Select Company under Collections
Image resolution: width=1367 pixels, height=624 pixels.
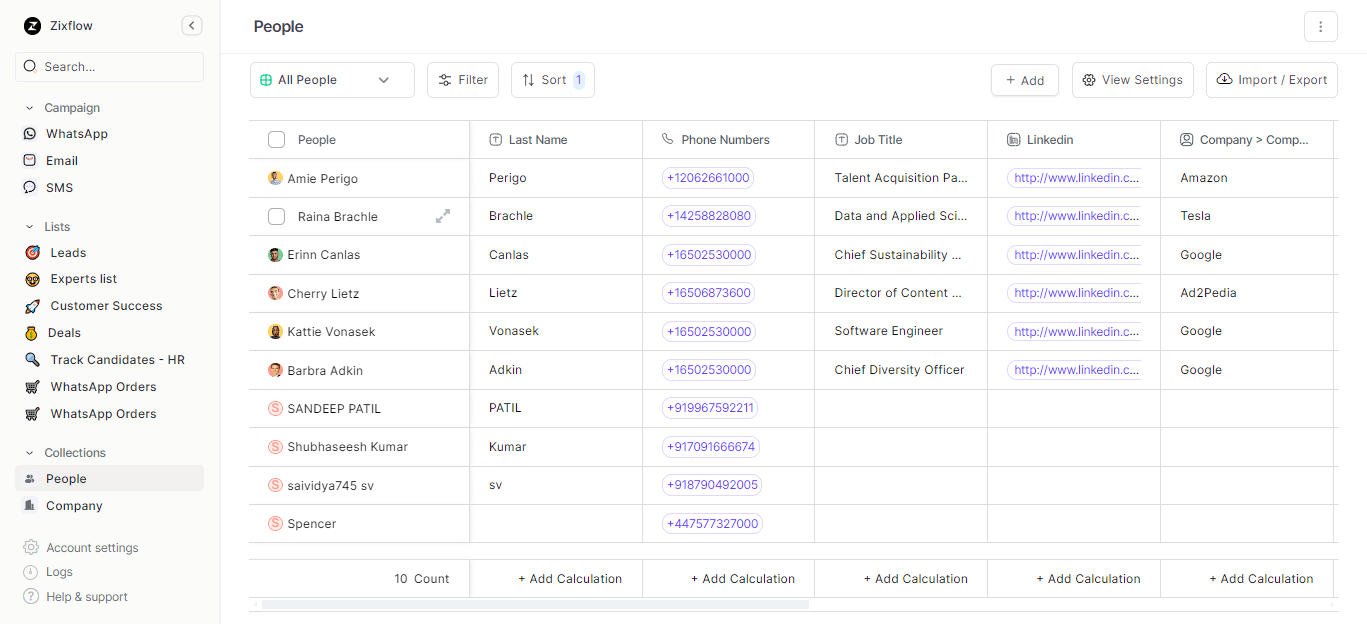click(x=74, y=506)
